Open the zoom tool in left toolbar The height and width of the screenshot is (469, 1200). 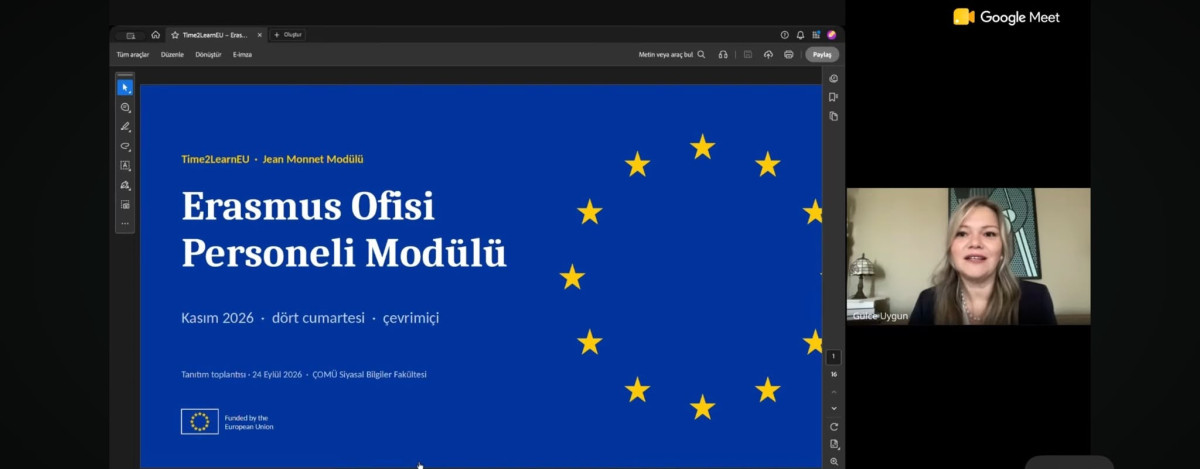[125, 107]
